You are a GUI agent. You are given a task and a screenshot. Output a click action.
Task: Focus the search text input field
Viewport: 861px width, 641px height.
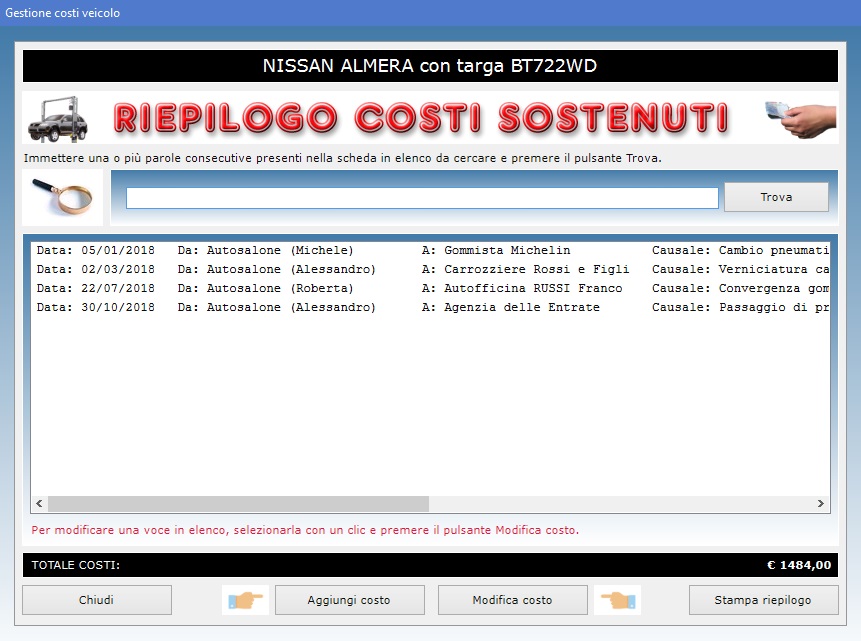pos(422,198)
